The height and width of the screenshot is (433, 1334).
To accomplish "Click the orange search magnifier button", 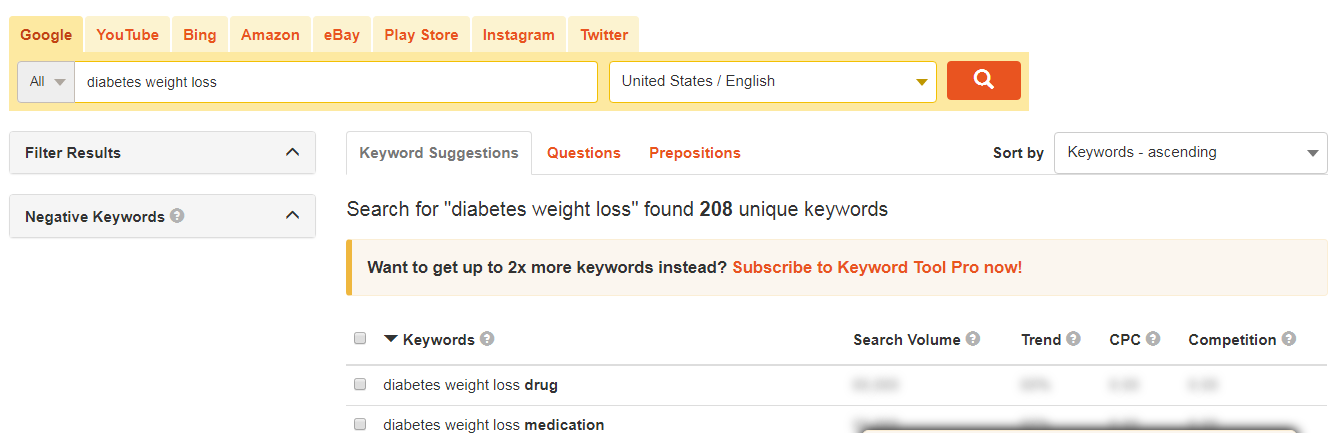I will [x=983, y=80].
